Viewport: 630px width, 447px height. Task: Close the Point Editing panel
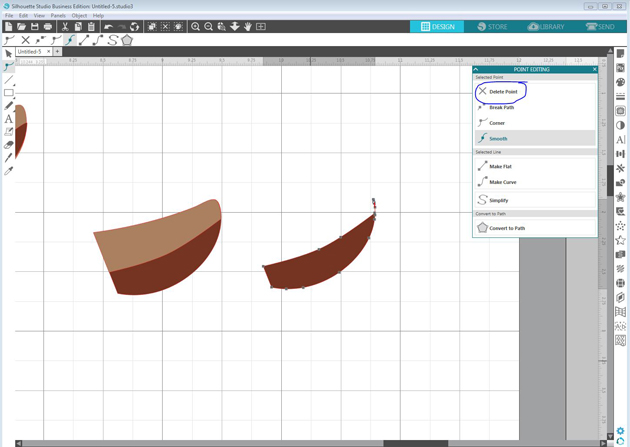click(x=595, y=69)
